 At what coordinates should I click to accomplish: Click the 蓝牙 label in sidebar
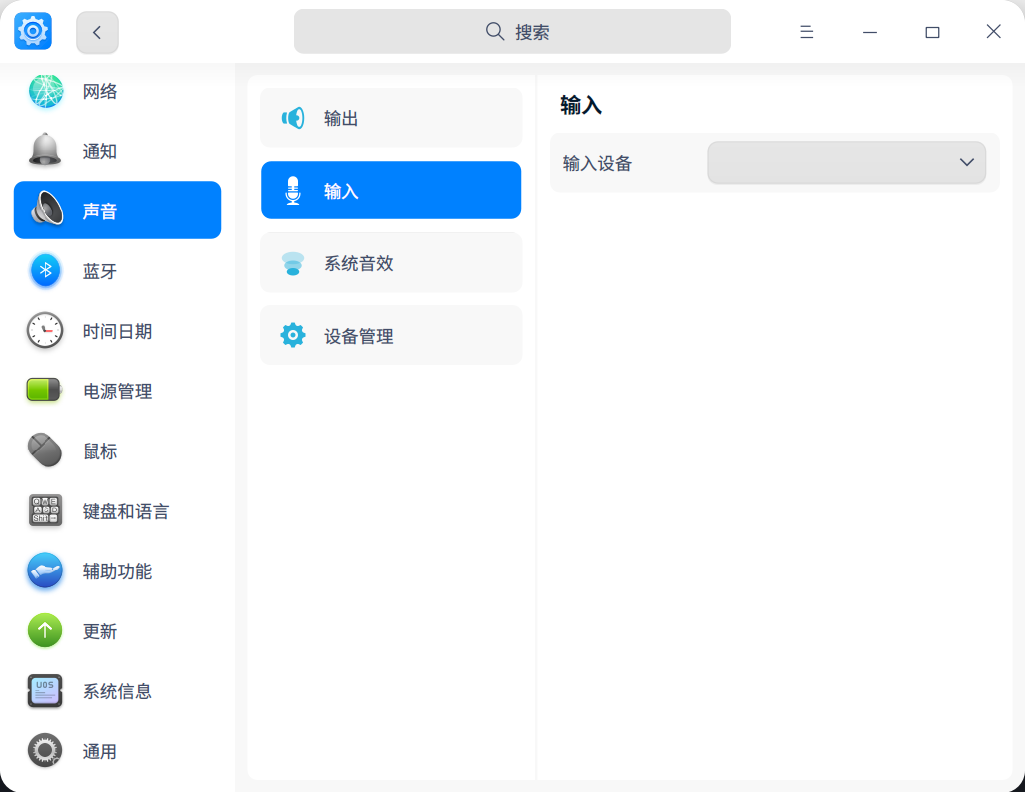click(x=100, y=271)
